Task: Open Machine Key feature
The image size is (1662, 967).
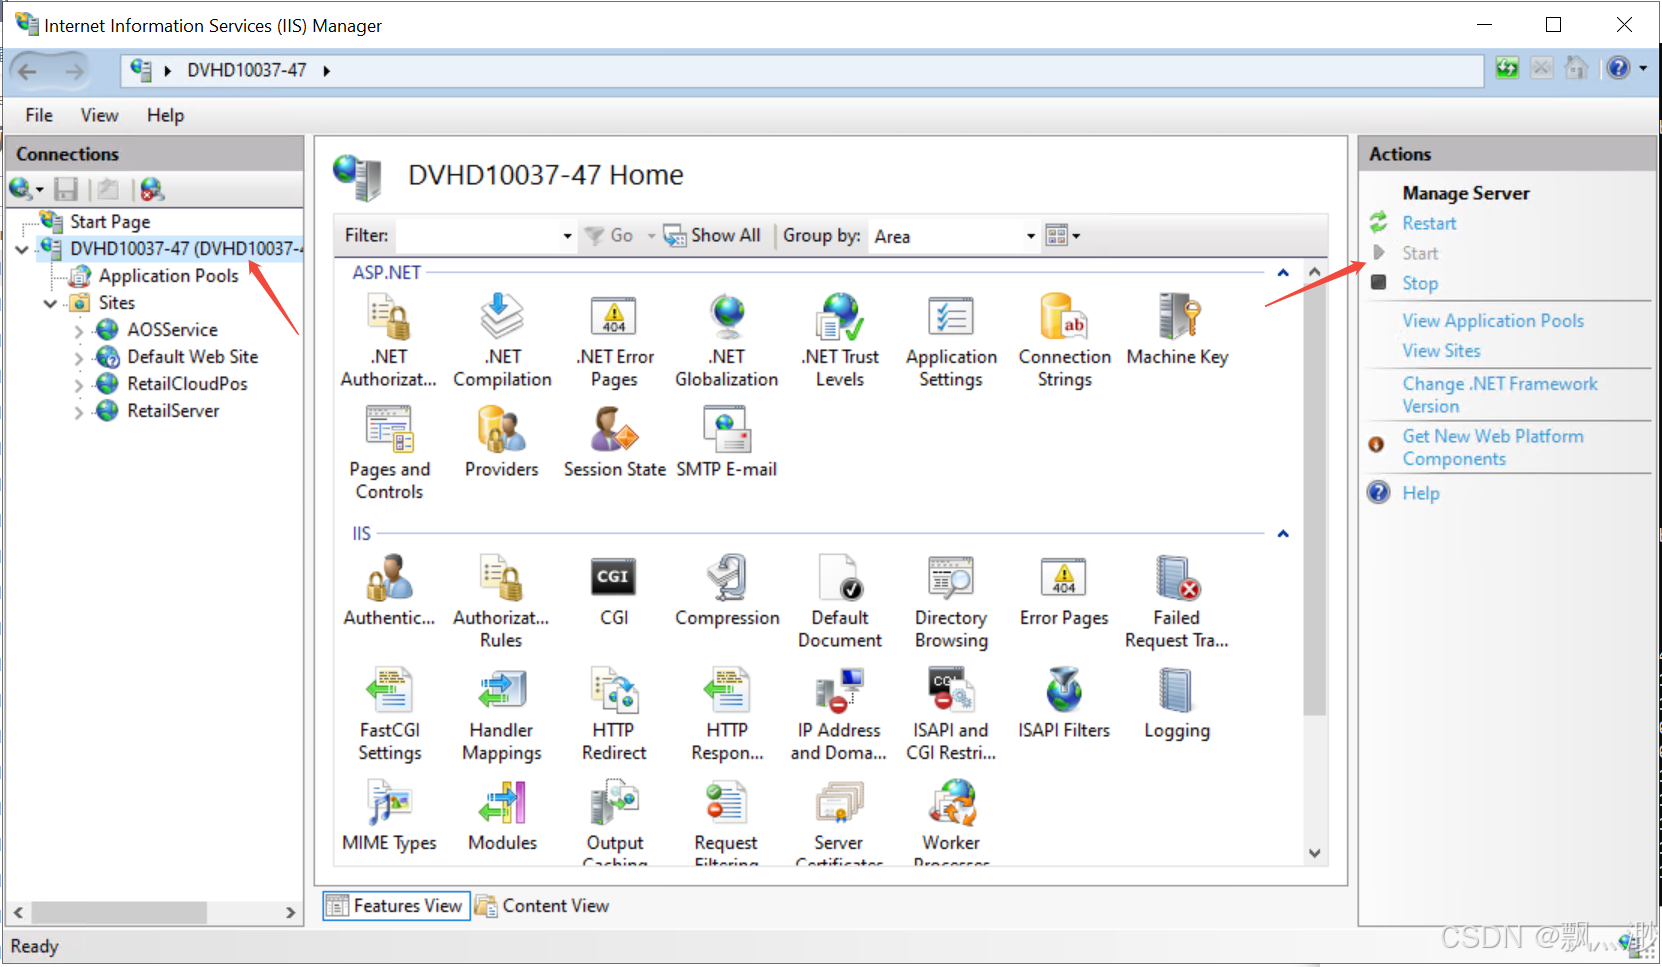Action: 1177,330
